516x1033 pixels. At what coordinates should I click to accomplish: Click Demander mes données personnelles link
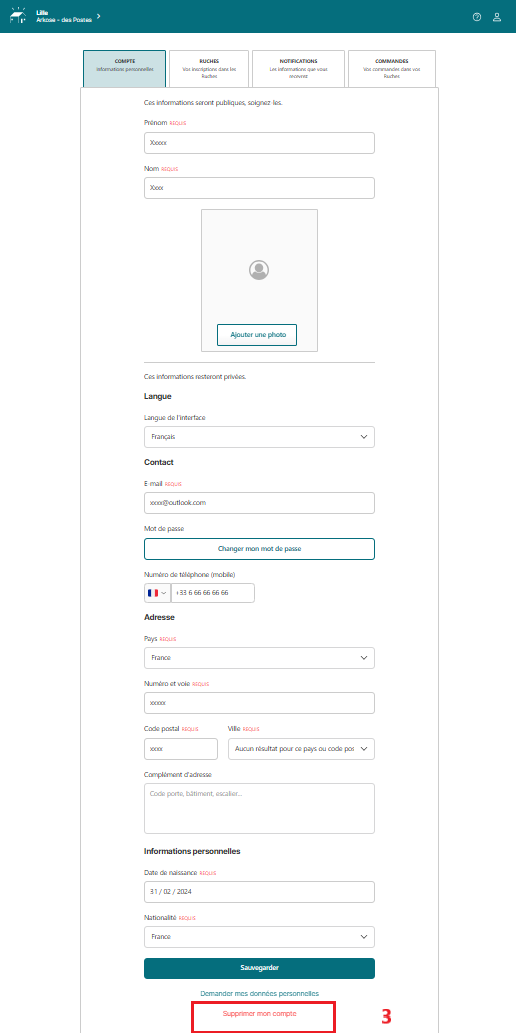260,993
